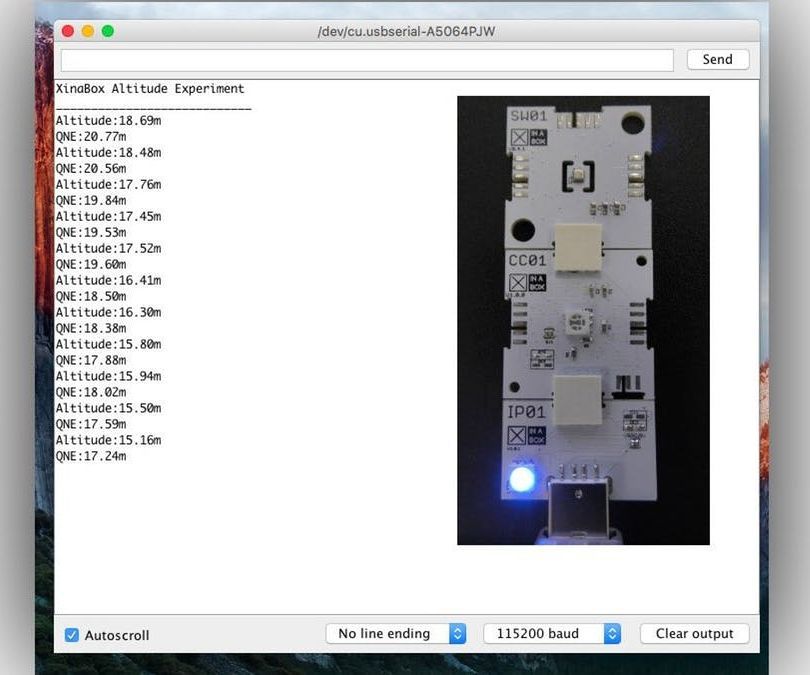
Task: Select the Altitude:16.30m output line
Action: 108,313
